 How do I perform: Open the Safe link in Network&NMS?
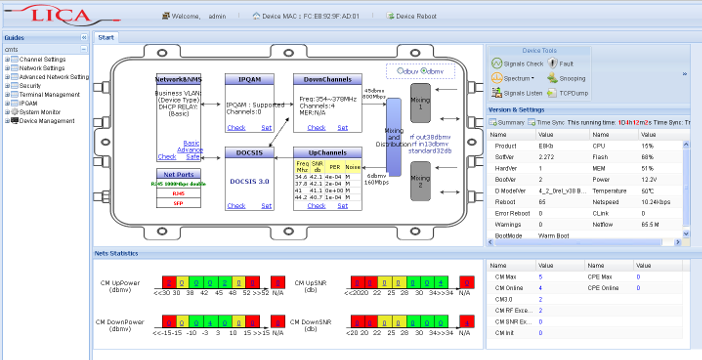[193, 157]
